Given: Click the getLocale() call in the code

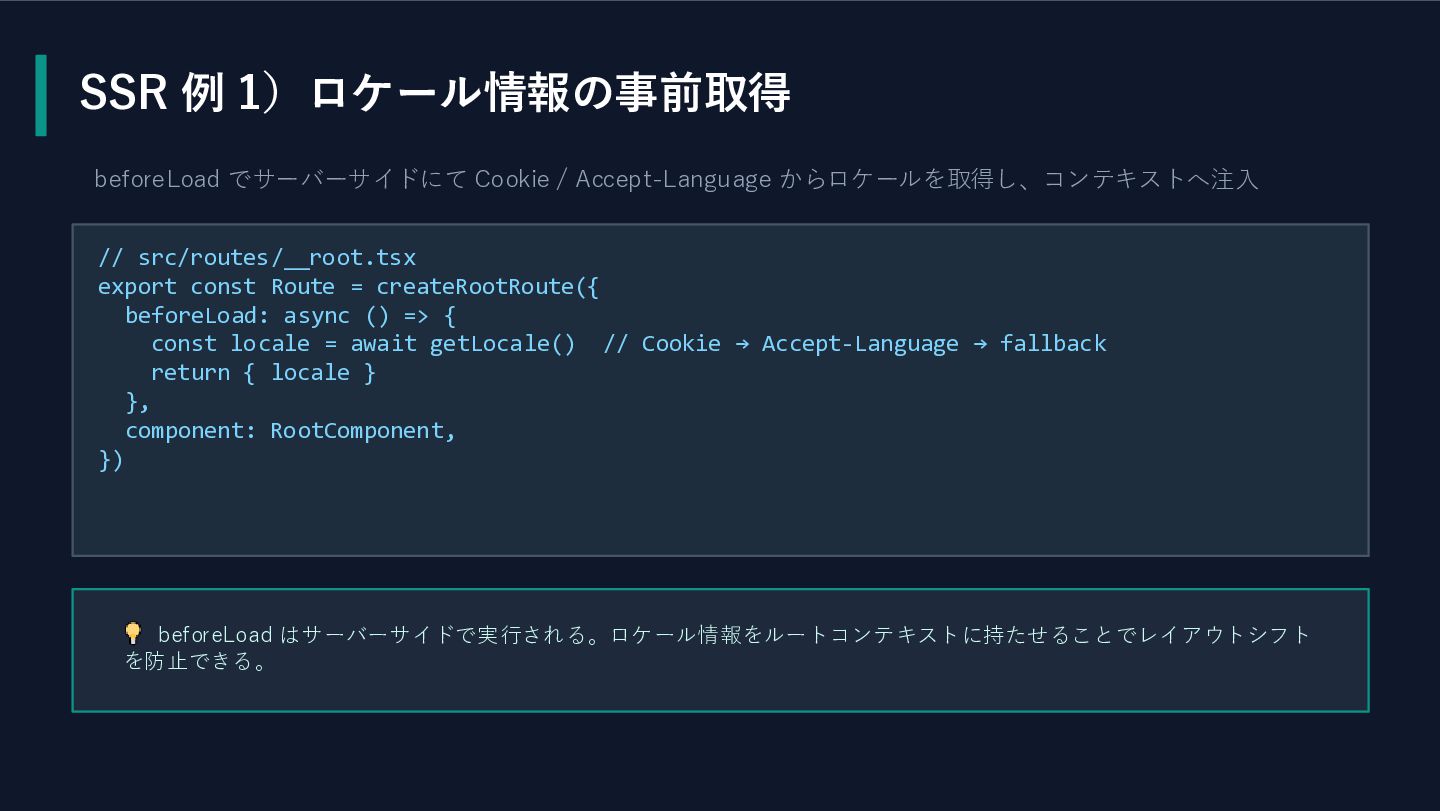Looking at the screenshot, I should tap(503, 343).
